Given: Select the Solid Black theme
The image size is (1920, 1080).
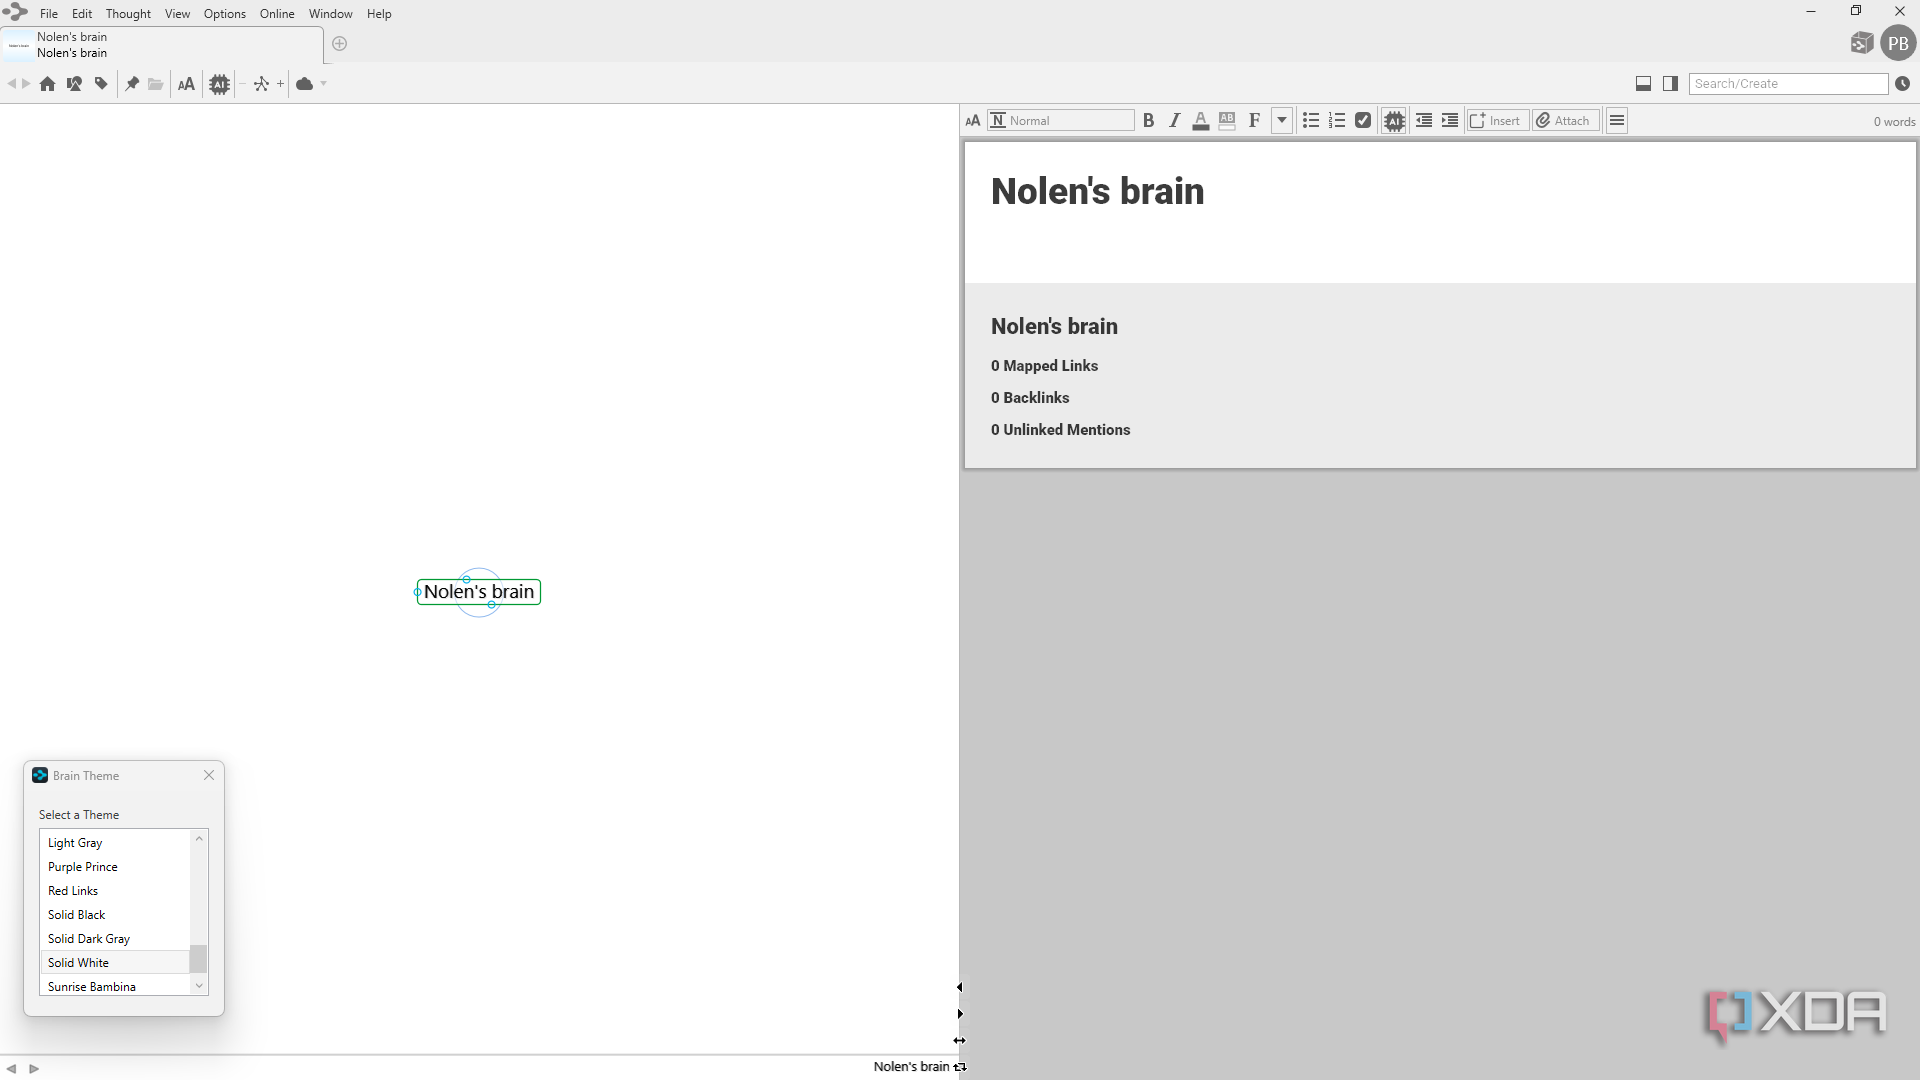Looking at the screenshot, I should click(115, 915).
